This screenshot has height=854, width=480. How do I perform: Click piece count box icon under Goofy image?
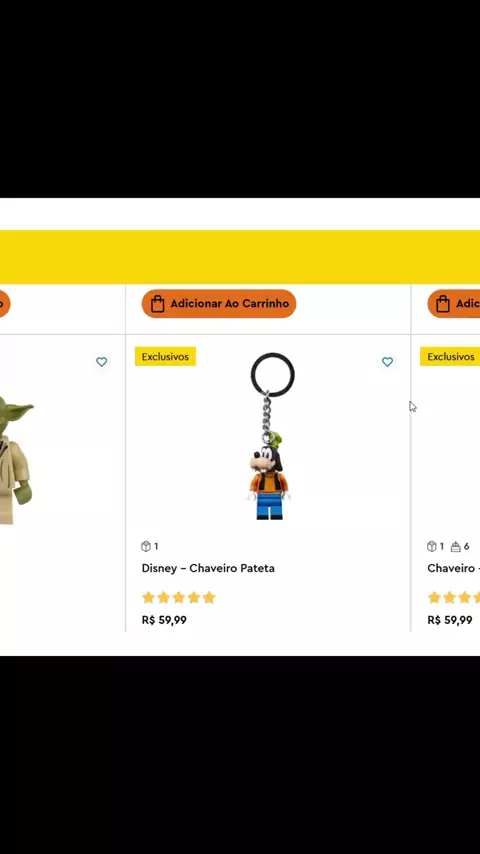click(145, 546)
